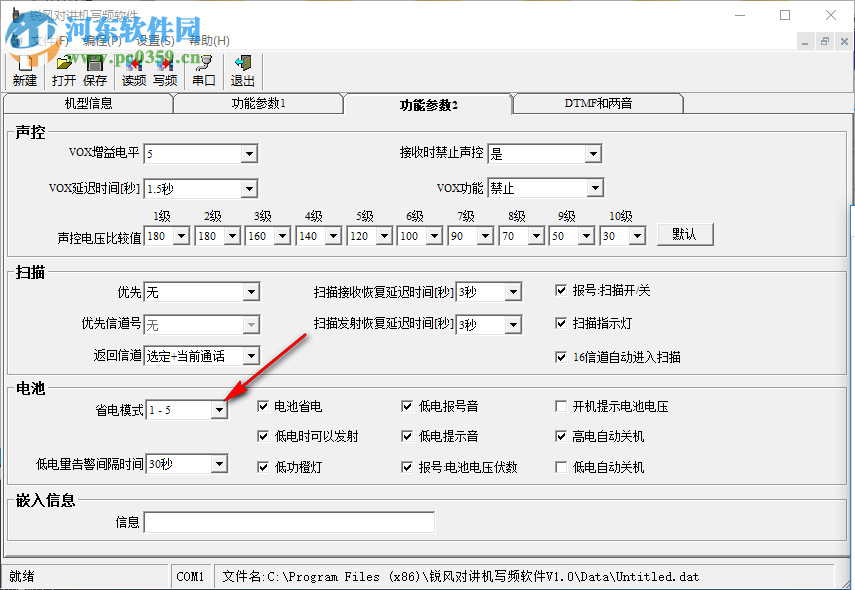This screenshot has width=855, height=590.
Task: Uncheck the 电池省电 checkbox
Action: coord(263,406)
